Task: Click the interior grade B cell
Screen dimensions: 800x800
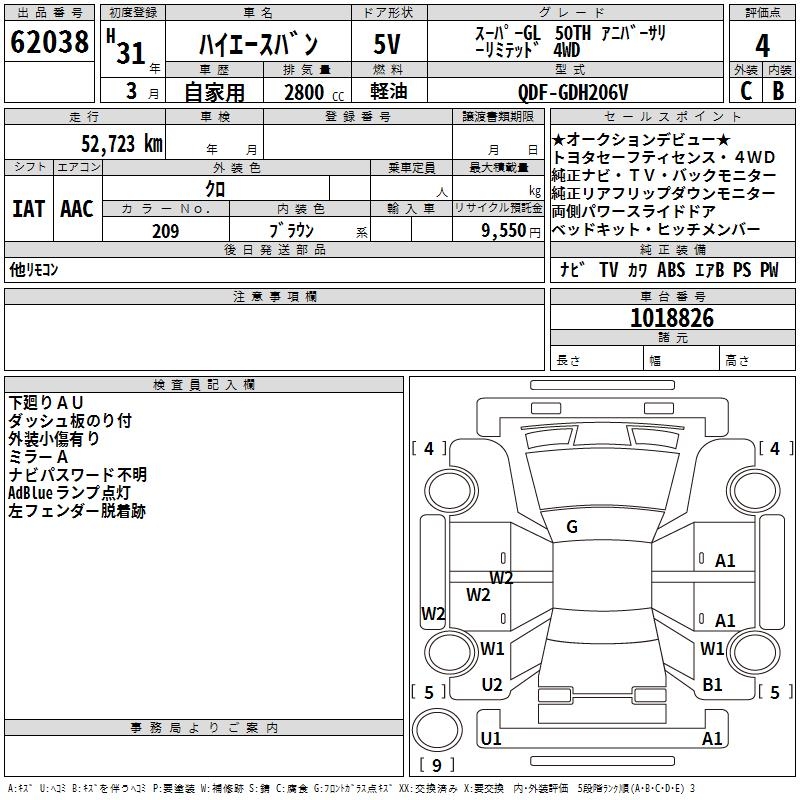Action: (x=778, y=90)
